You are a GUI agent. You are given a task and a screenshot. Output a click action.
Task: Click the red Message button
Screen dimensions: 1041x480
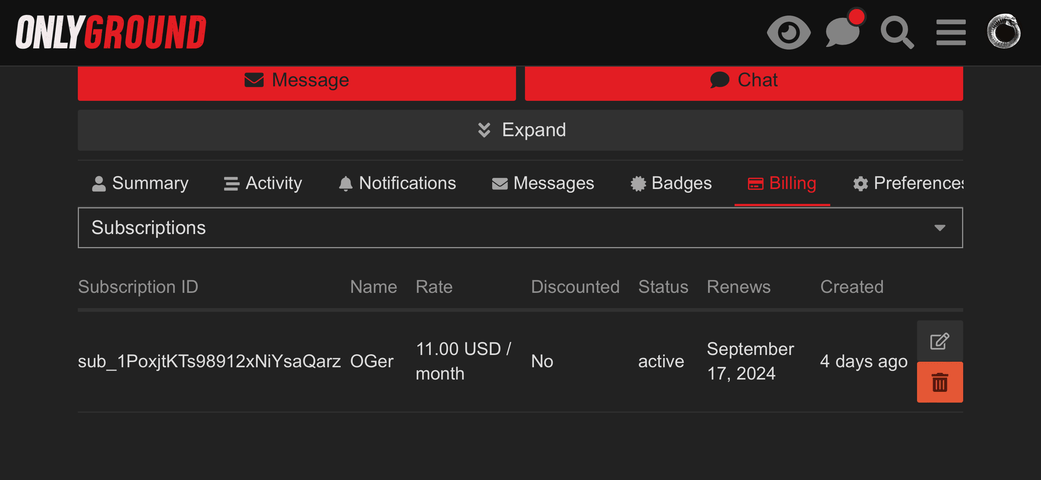coord(297,80)
